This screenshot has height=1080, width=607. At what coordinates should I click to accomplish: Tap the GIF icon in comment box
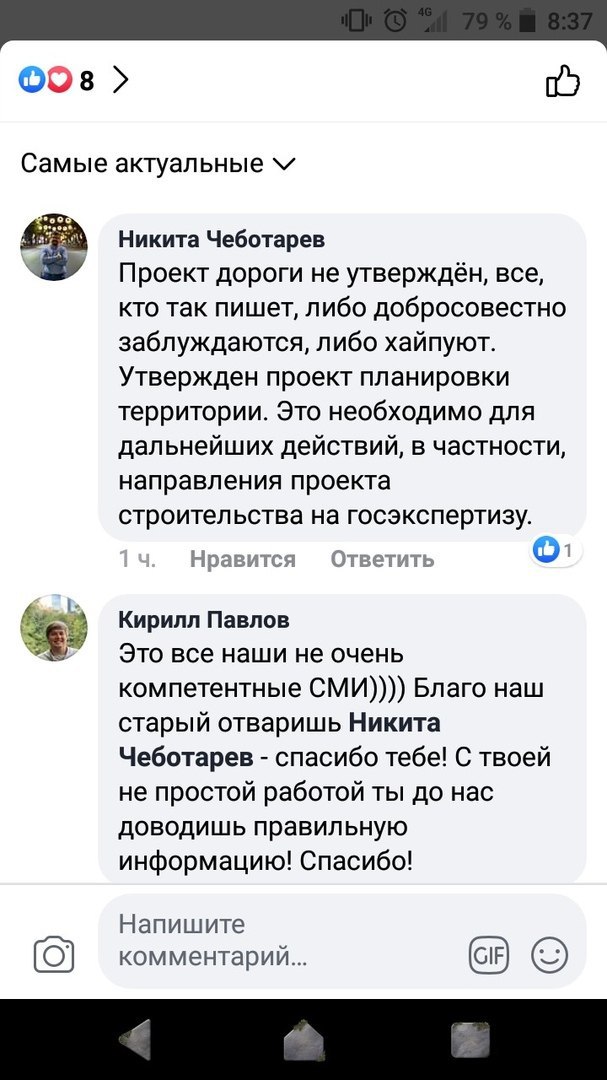click(489, 955)
